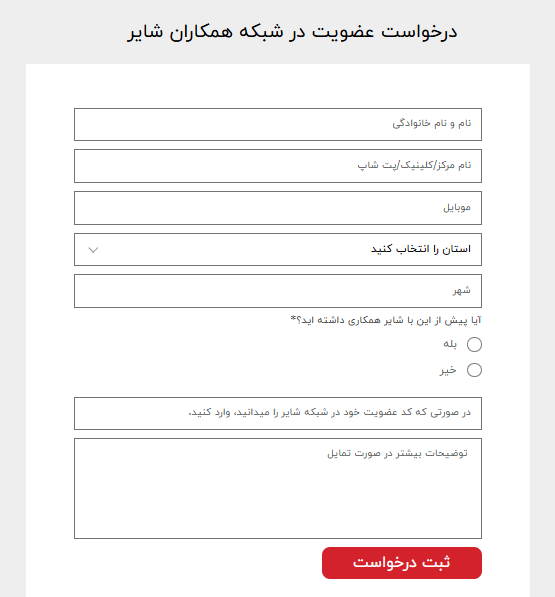This screenshot has width=555, height=597.
Task: Focus the 'نام و نام خانوادگی' field
Action: coord(278,125)
